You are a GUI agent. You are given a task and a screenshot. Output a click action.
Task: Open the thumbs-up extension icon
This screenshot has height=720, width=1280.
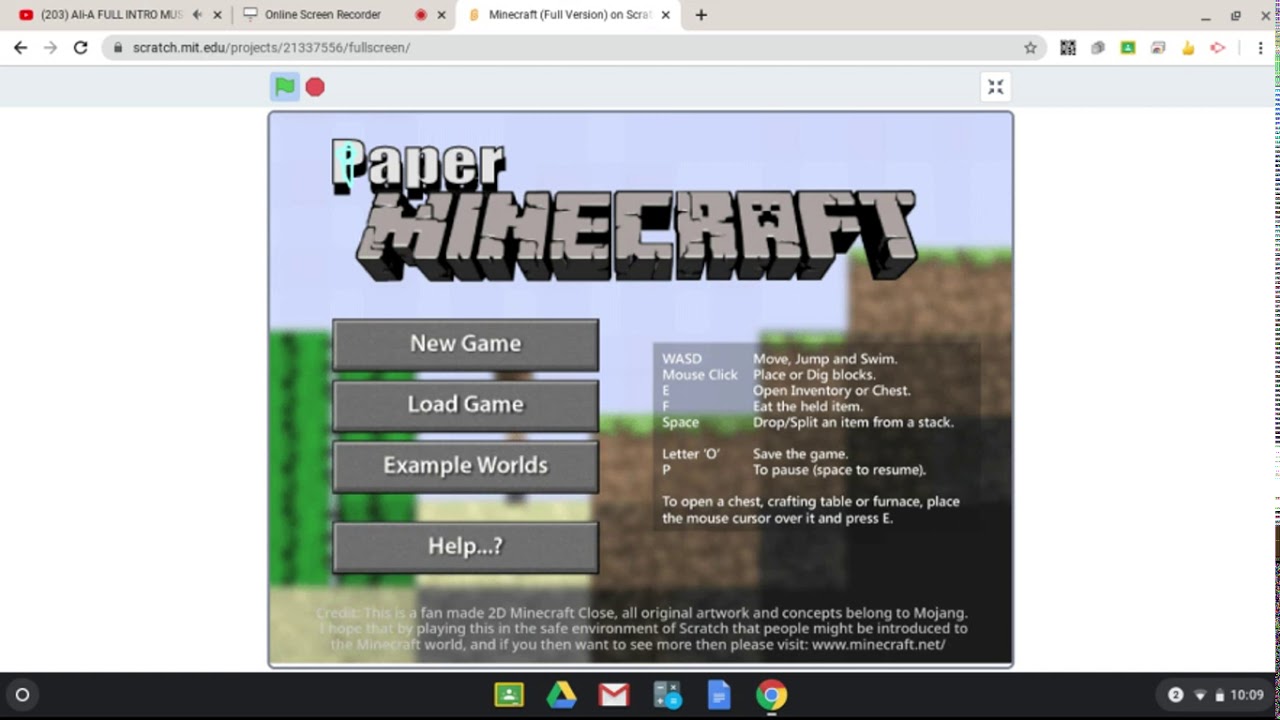point(1188,47)
